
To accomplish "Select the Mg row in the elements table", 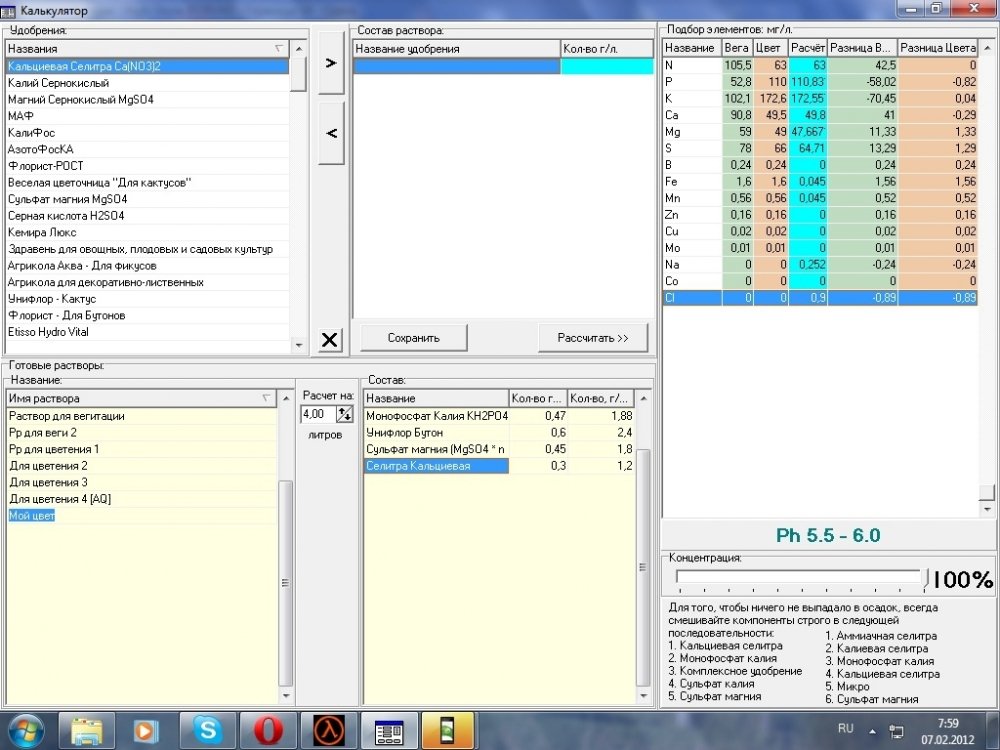I will 820,132.
